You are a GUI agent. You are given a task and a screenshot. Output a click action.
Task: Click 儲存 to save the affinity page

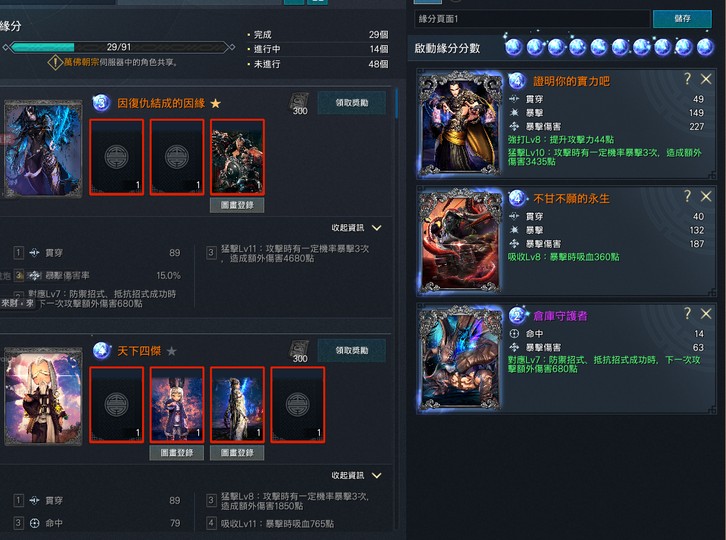(x=682, y=19)
